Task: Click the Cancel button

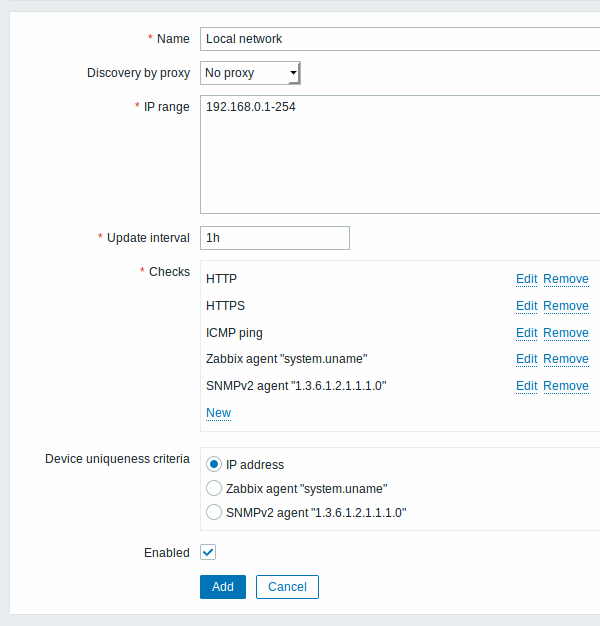Action: [x=287, y=587]
